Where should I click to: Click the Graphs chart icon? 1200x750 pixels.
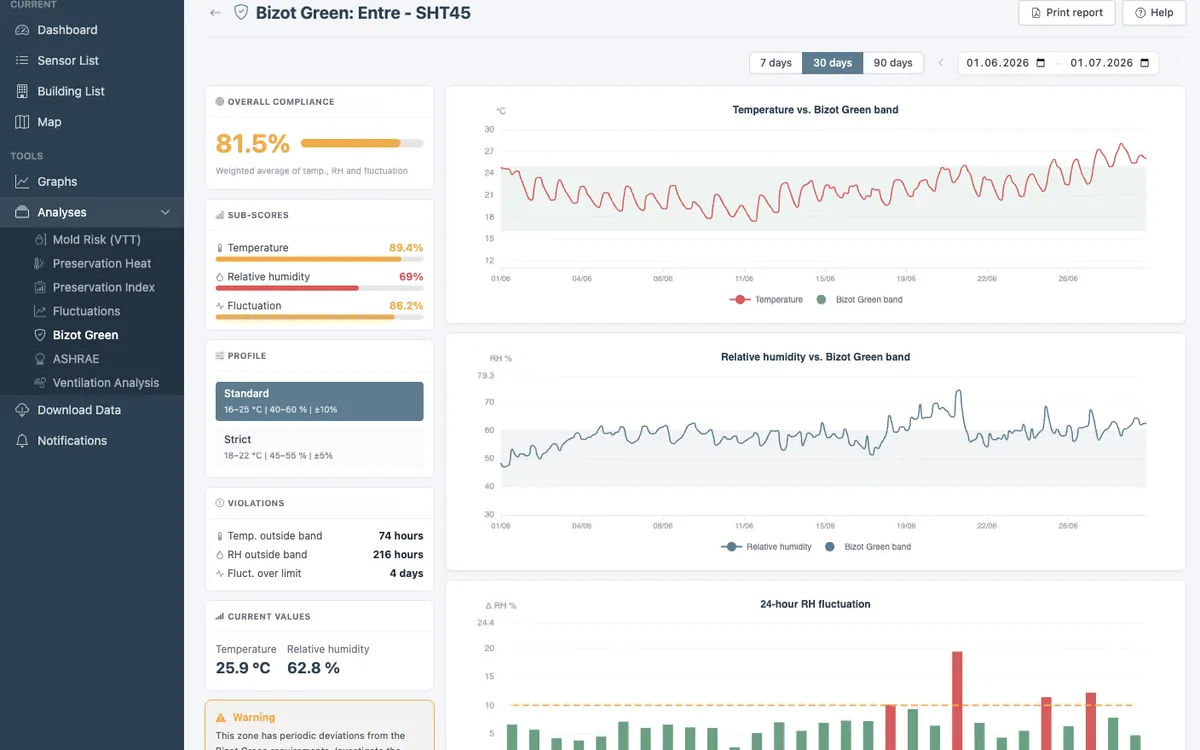(x=22, y=182)
